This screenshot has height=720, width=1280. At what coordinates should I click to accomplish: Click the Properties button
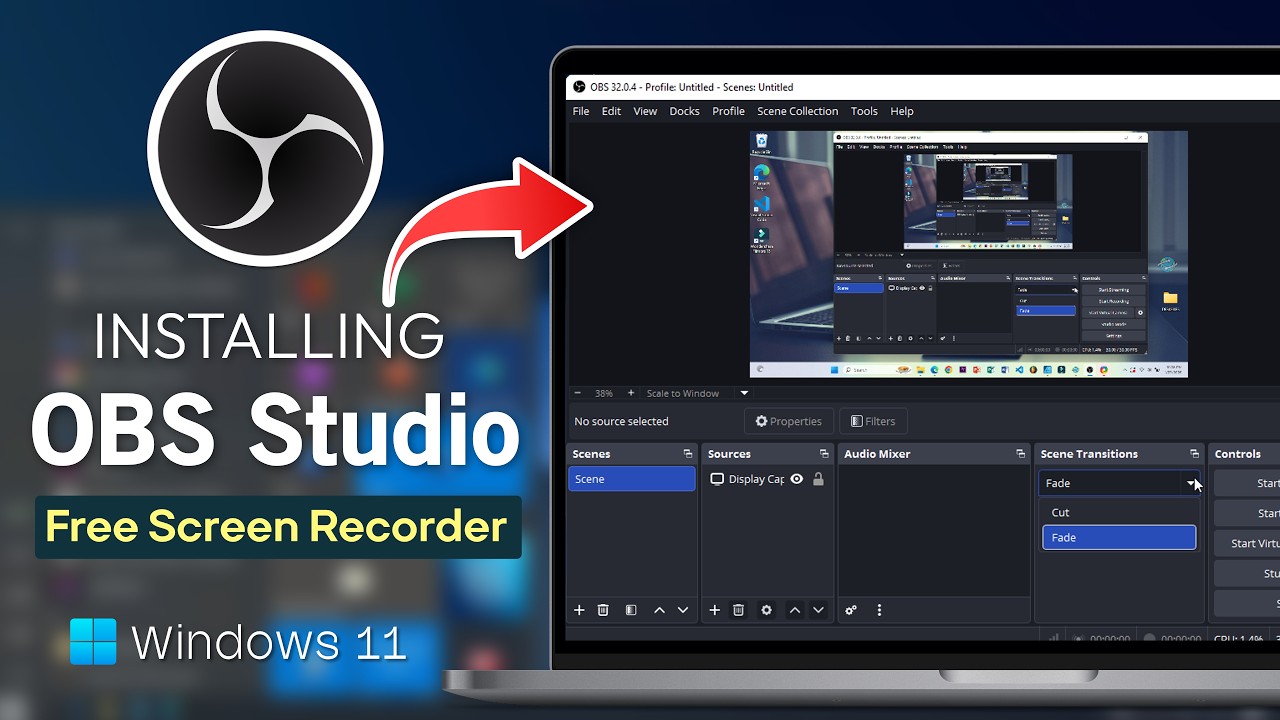(x=788, y=421)
